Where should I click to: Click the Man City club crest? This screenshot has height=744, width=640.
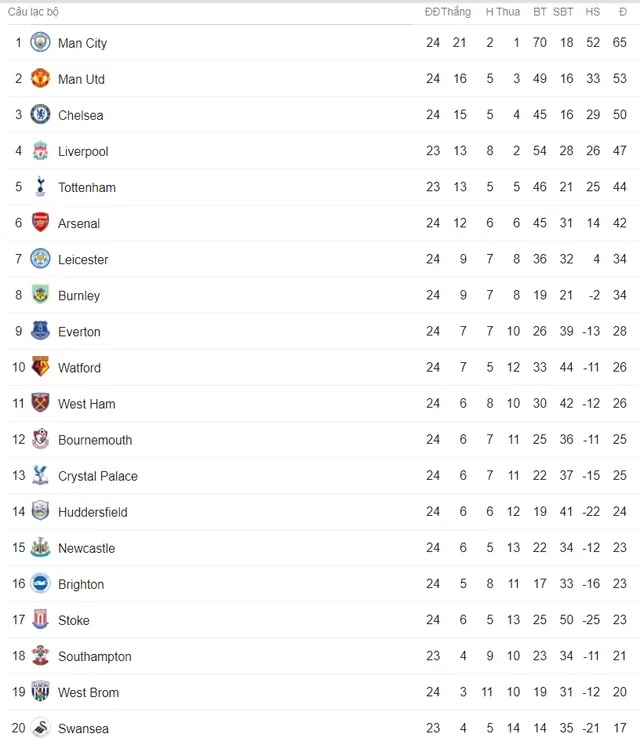pyautogui.click(x=40, y=42)
